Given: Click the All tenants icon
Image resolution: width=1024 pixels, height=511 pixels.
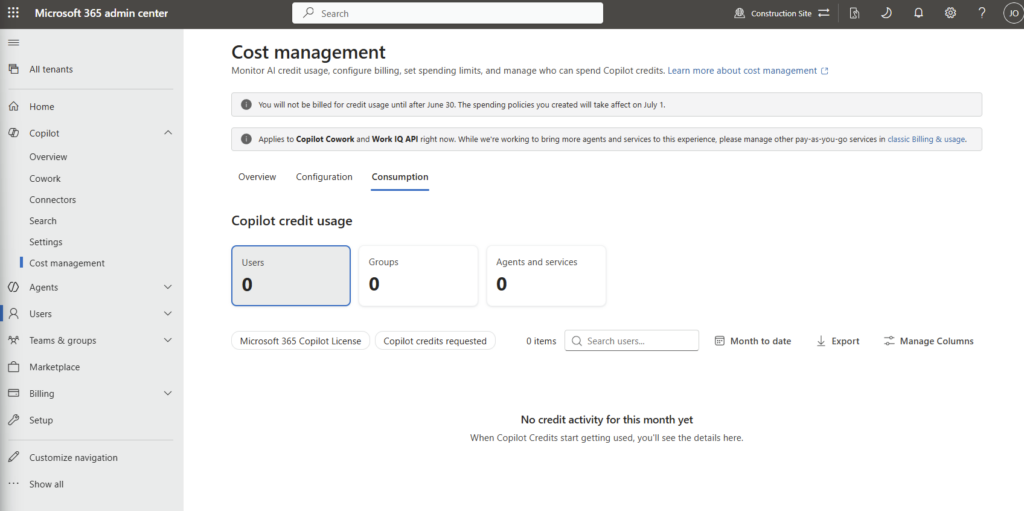Looking at the screenshot, I should click(x=13, y=69).
